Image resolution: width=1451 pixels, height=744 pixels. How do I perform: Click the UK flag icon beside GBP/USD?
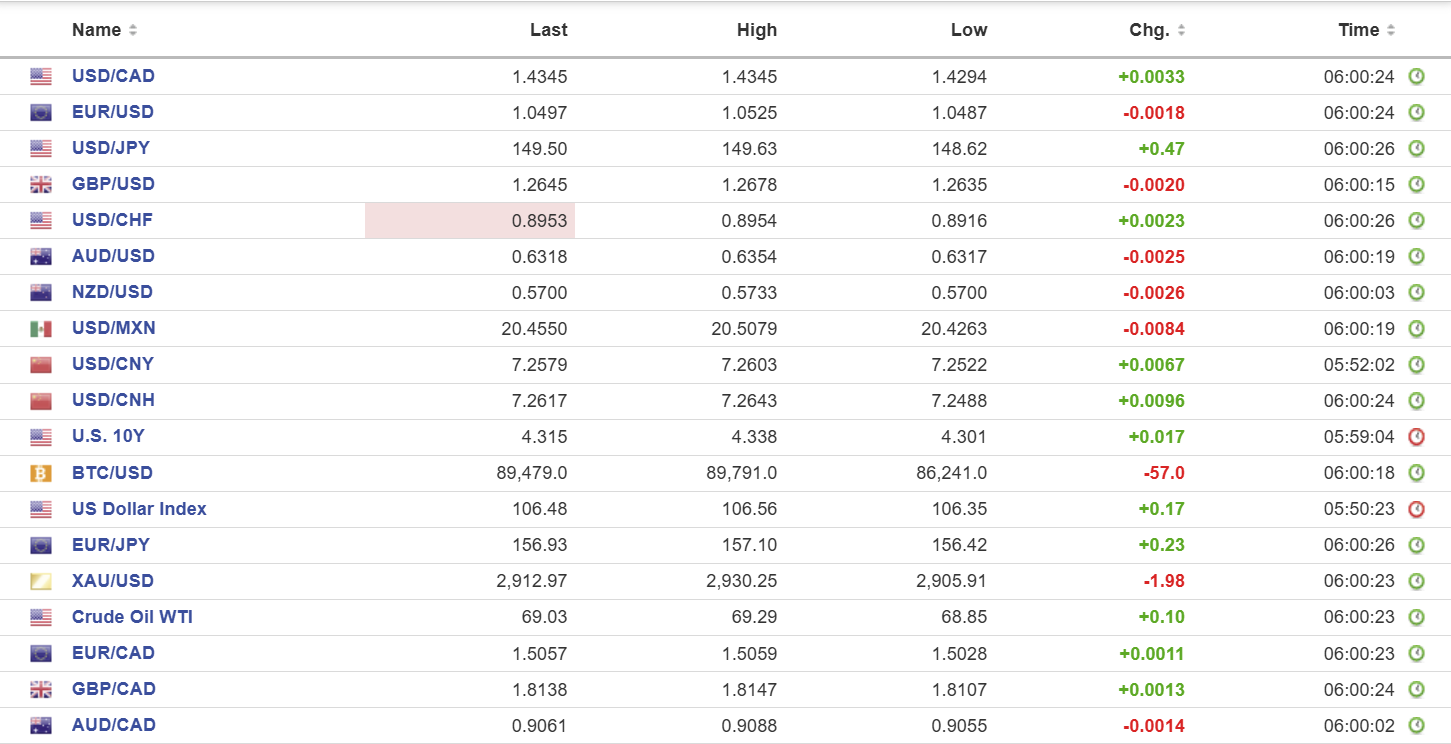(41, 185)
